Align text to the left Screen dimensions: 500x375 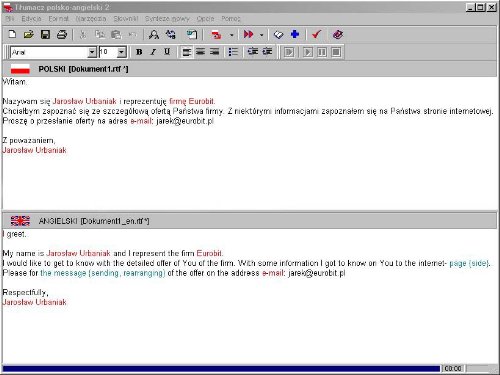186,52
